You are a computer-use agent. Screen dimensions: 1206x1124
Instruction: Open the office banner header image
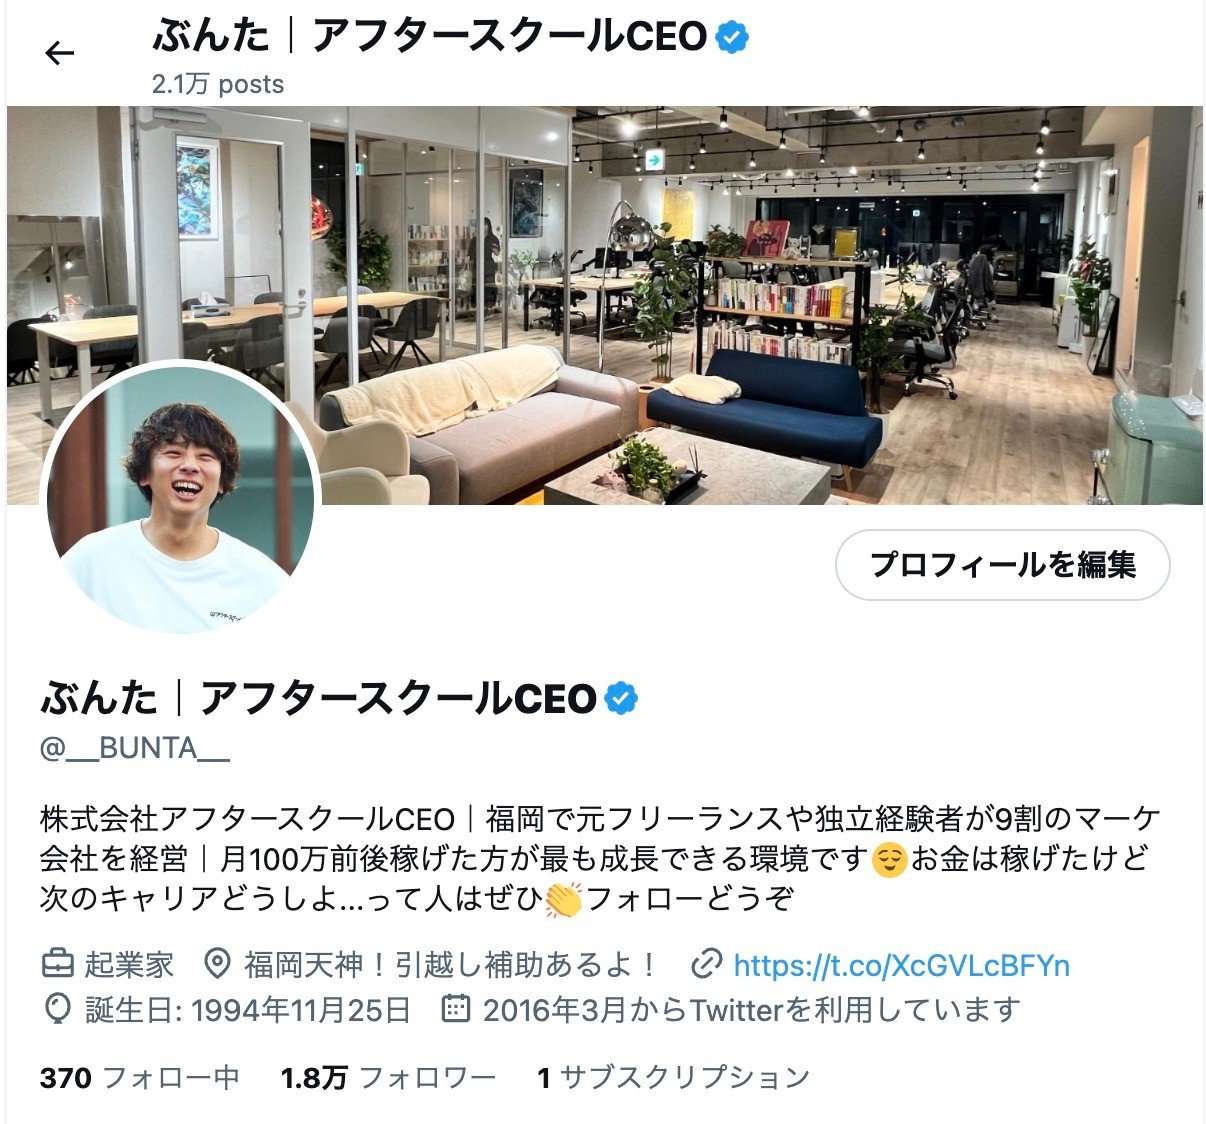tap(604, 305)
